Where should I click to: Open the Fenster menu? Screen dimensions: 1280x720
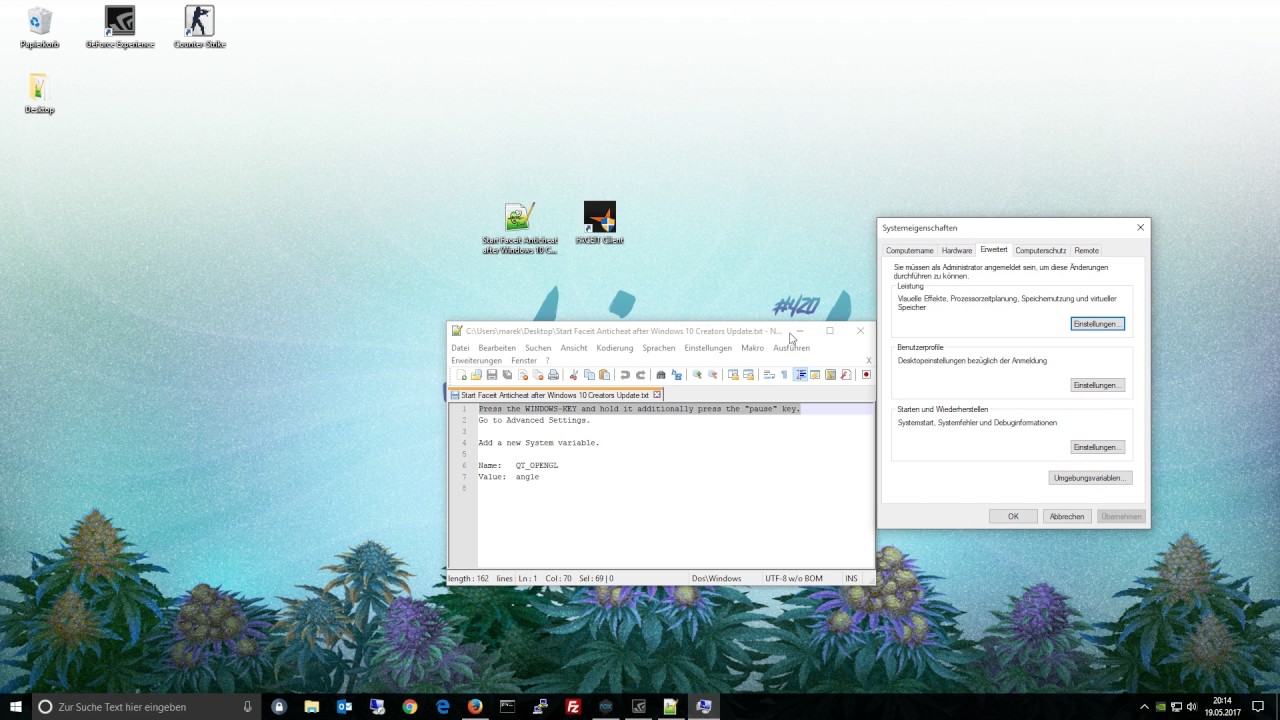(x=524, y=360)
